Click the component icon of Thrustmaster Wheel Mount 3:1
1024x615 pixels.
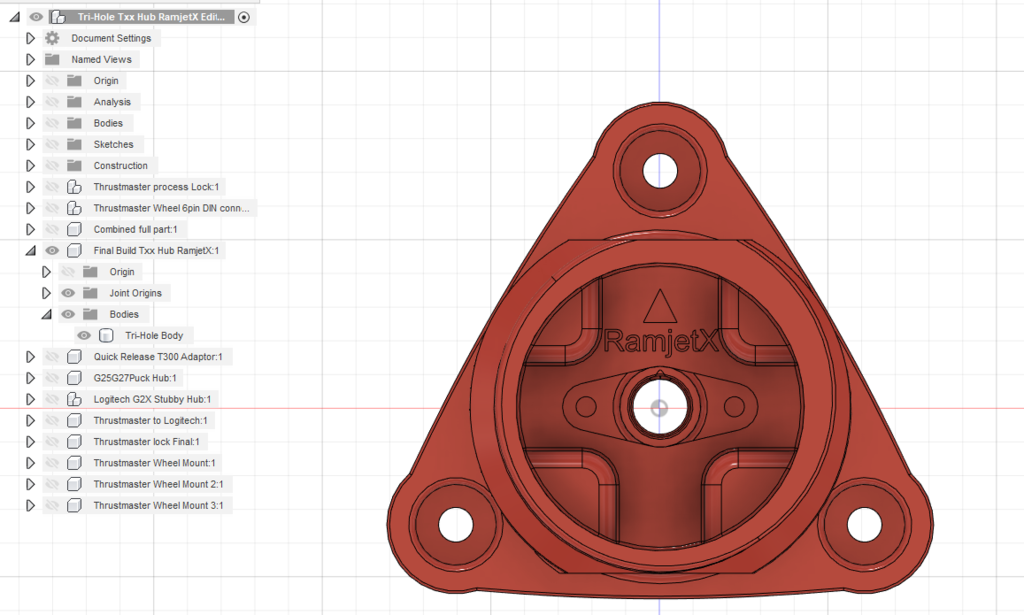[x=74, y=505]
